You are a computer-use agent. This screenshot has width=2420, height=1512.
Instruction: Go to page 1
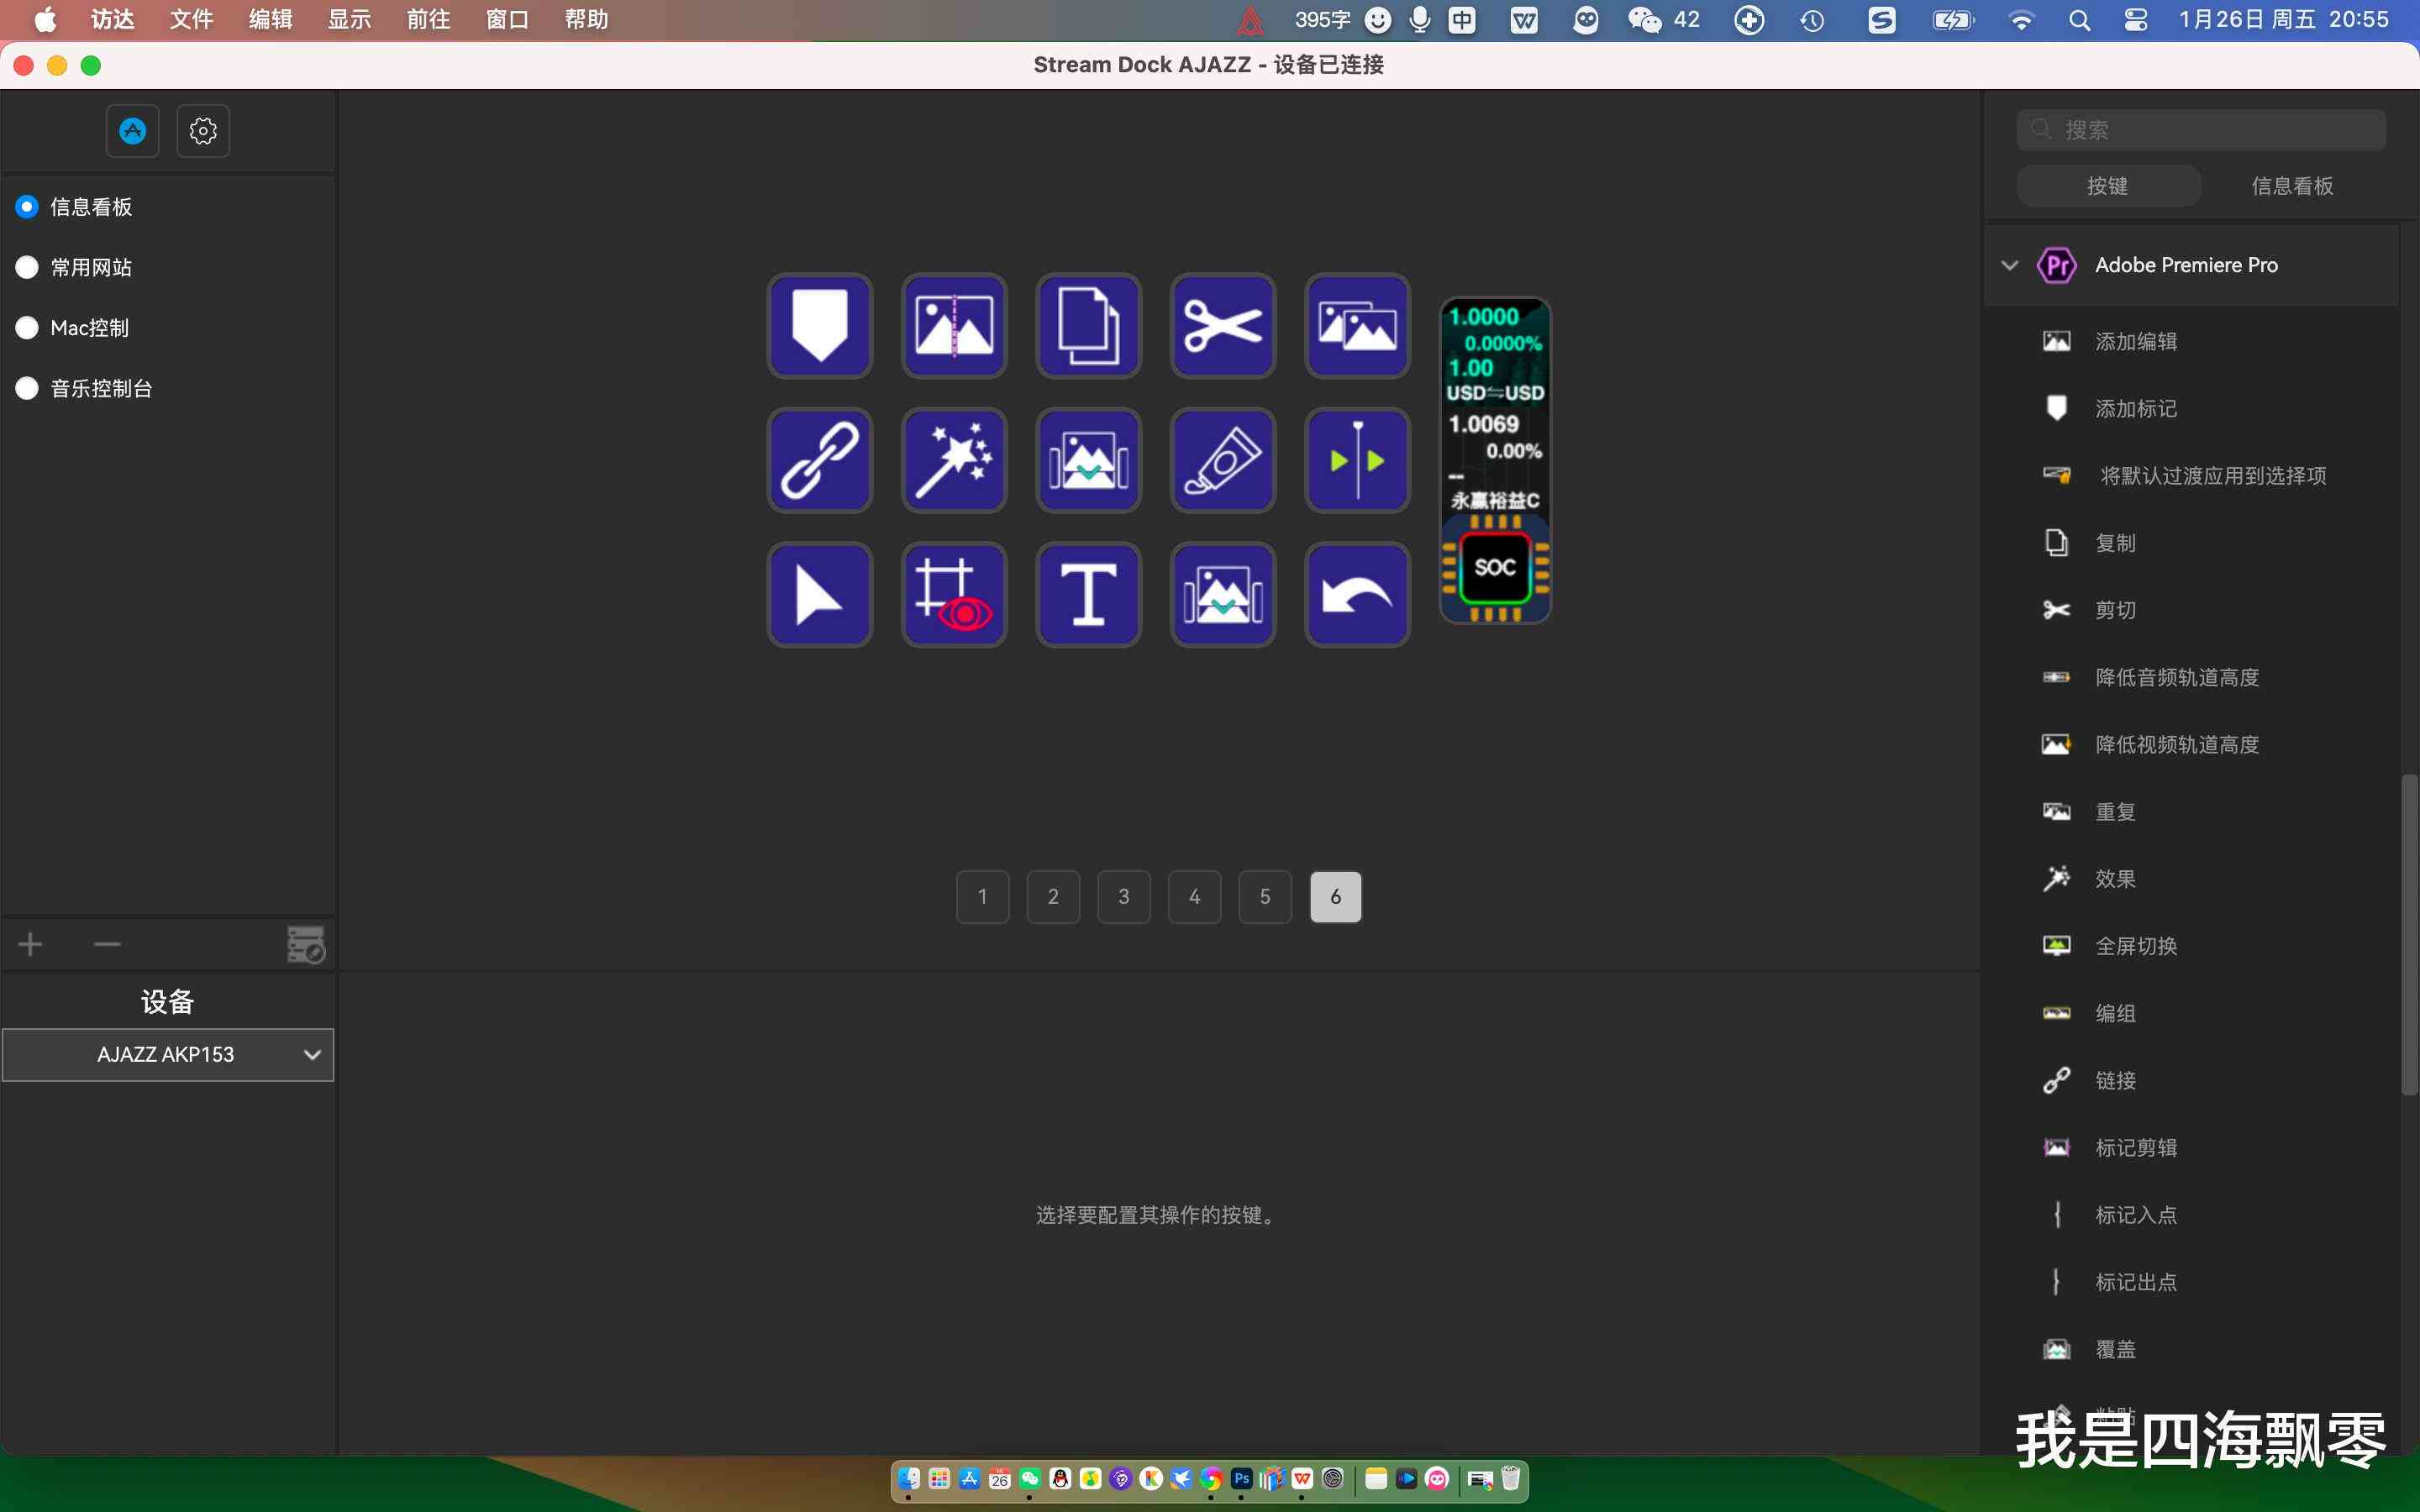982,896
